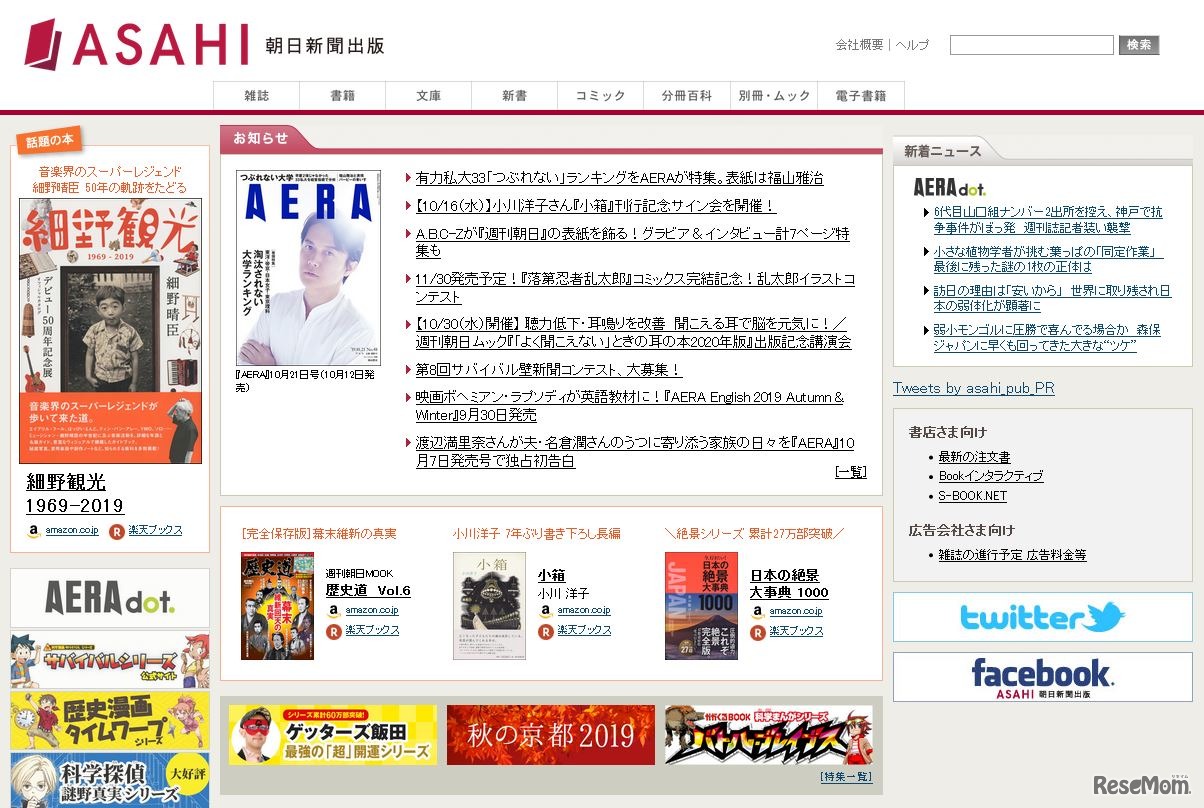Click the 検索 search button
1204x808 pixels.
click(1139, 45)
